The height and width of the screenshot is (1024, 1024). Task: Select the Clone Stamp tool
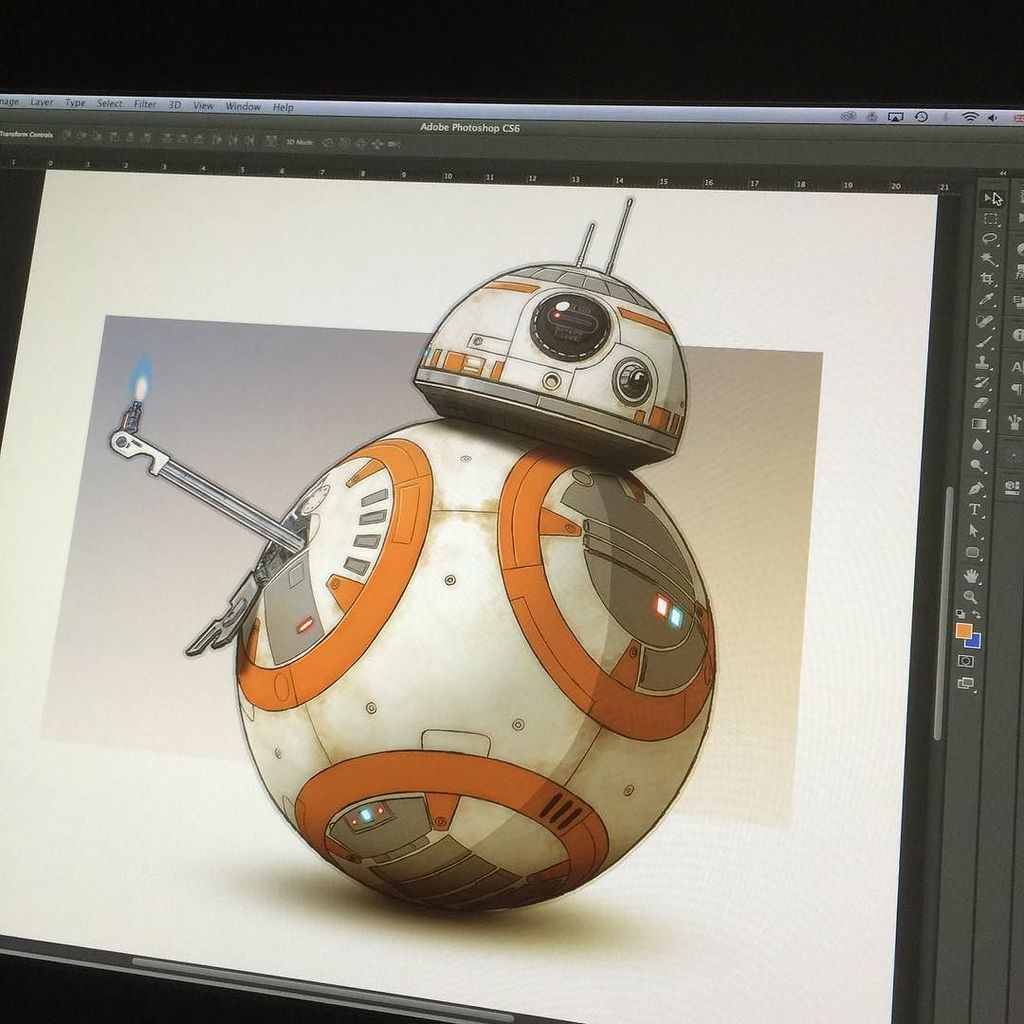click(x=982, y=362)
